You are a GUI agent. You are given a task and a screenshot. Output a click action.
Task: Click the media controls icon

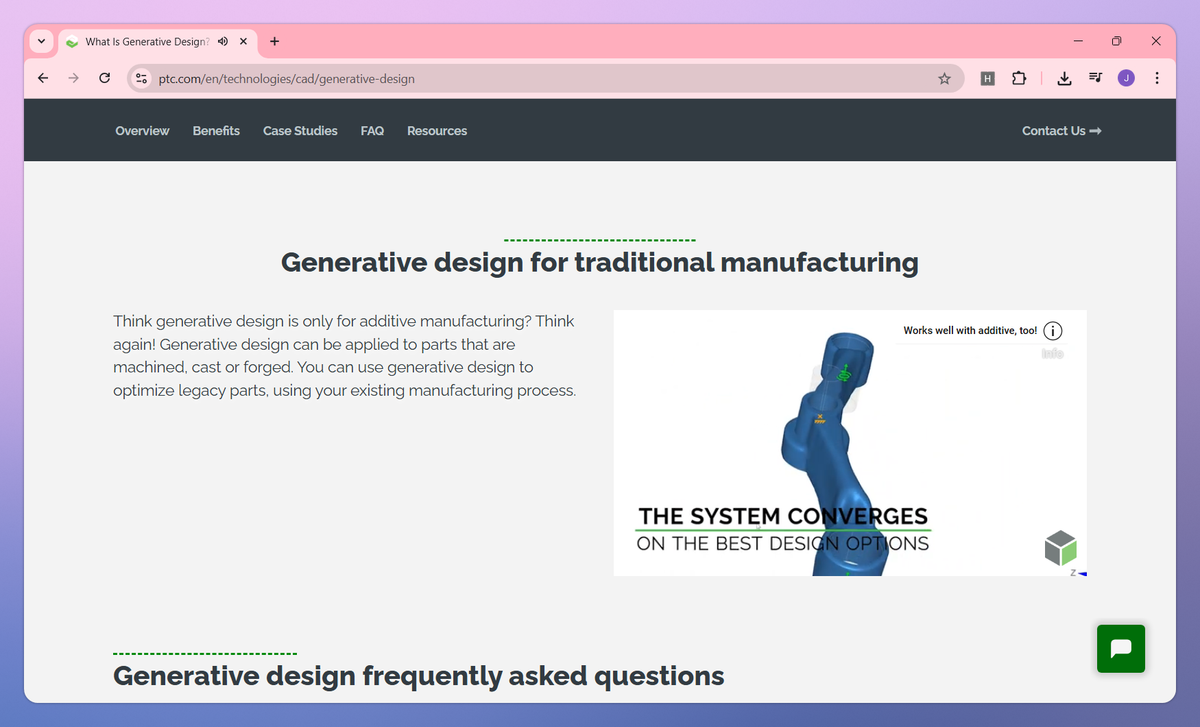(1095, 77)
